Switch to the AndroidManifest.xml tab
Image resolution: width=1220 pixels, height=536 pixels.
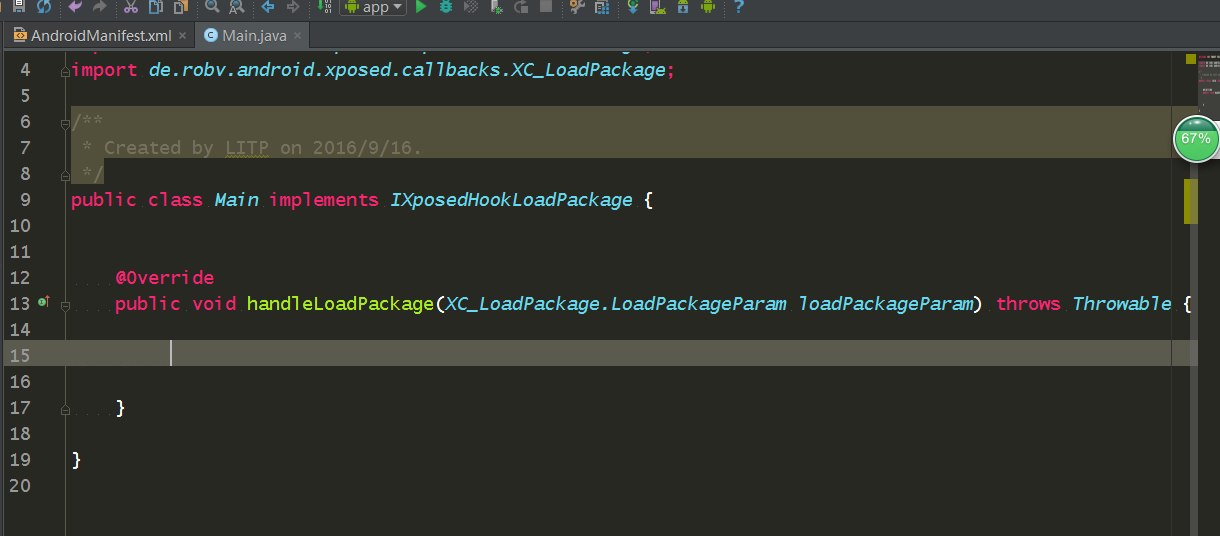pos(101,35)
